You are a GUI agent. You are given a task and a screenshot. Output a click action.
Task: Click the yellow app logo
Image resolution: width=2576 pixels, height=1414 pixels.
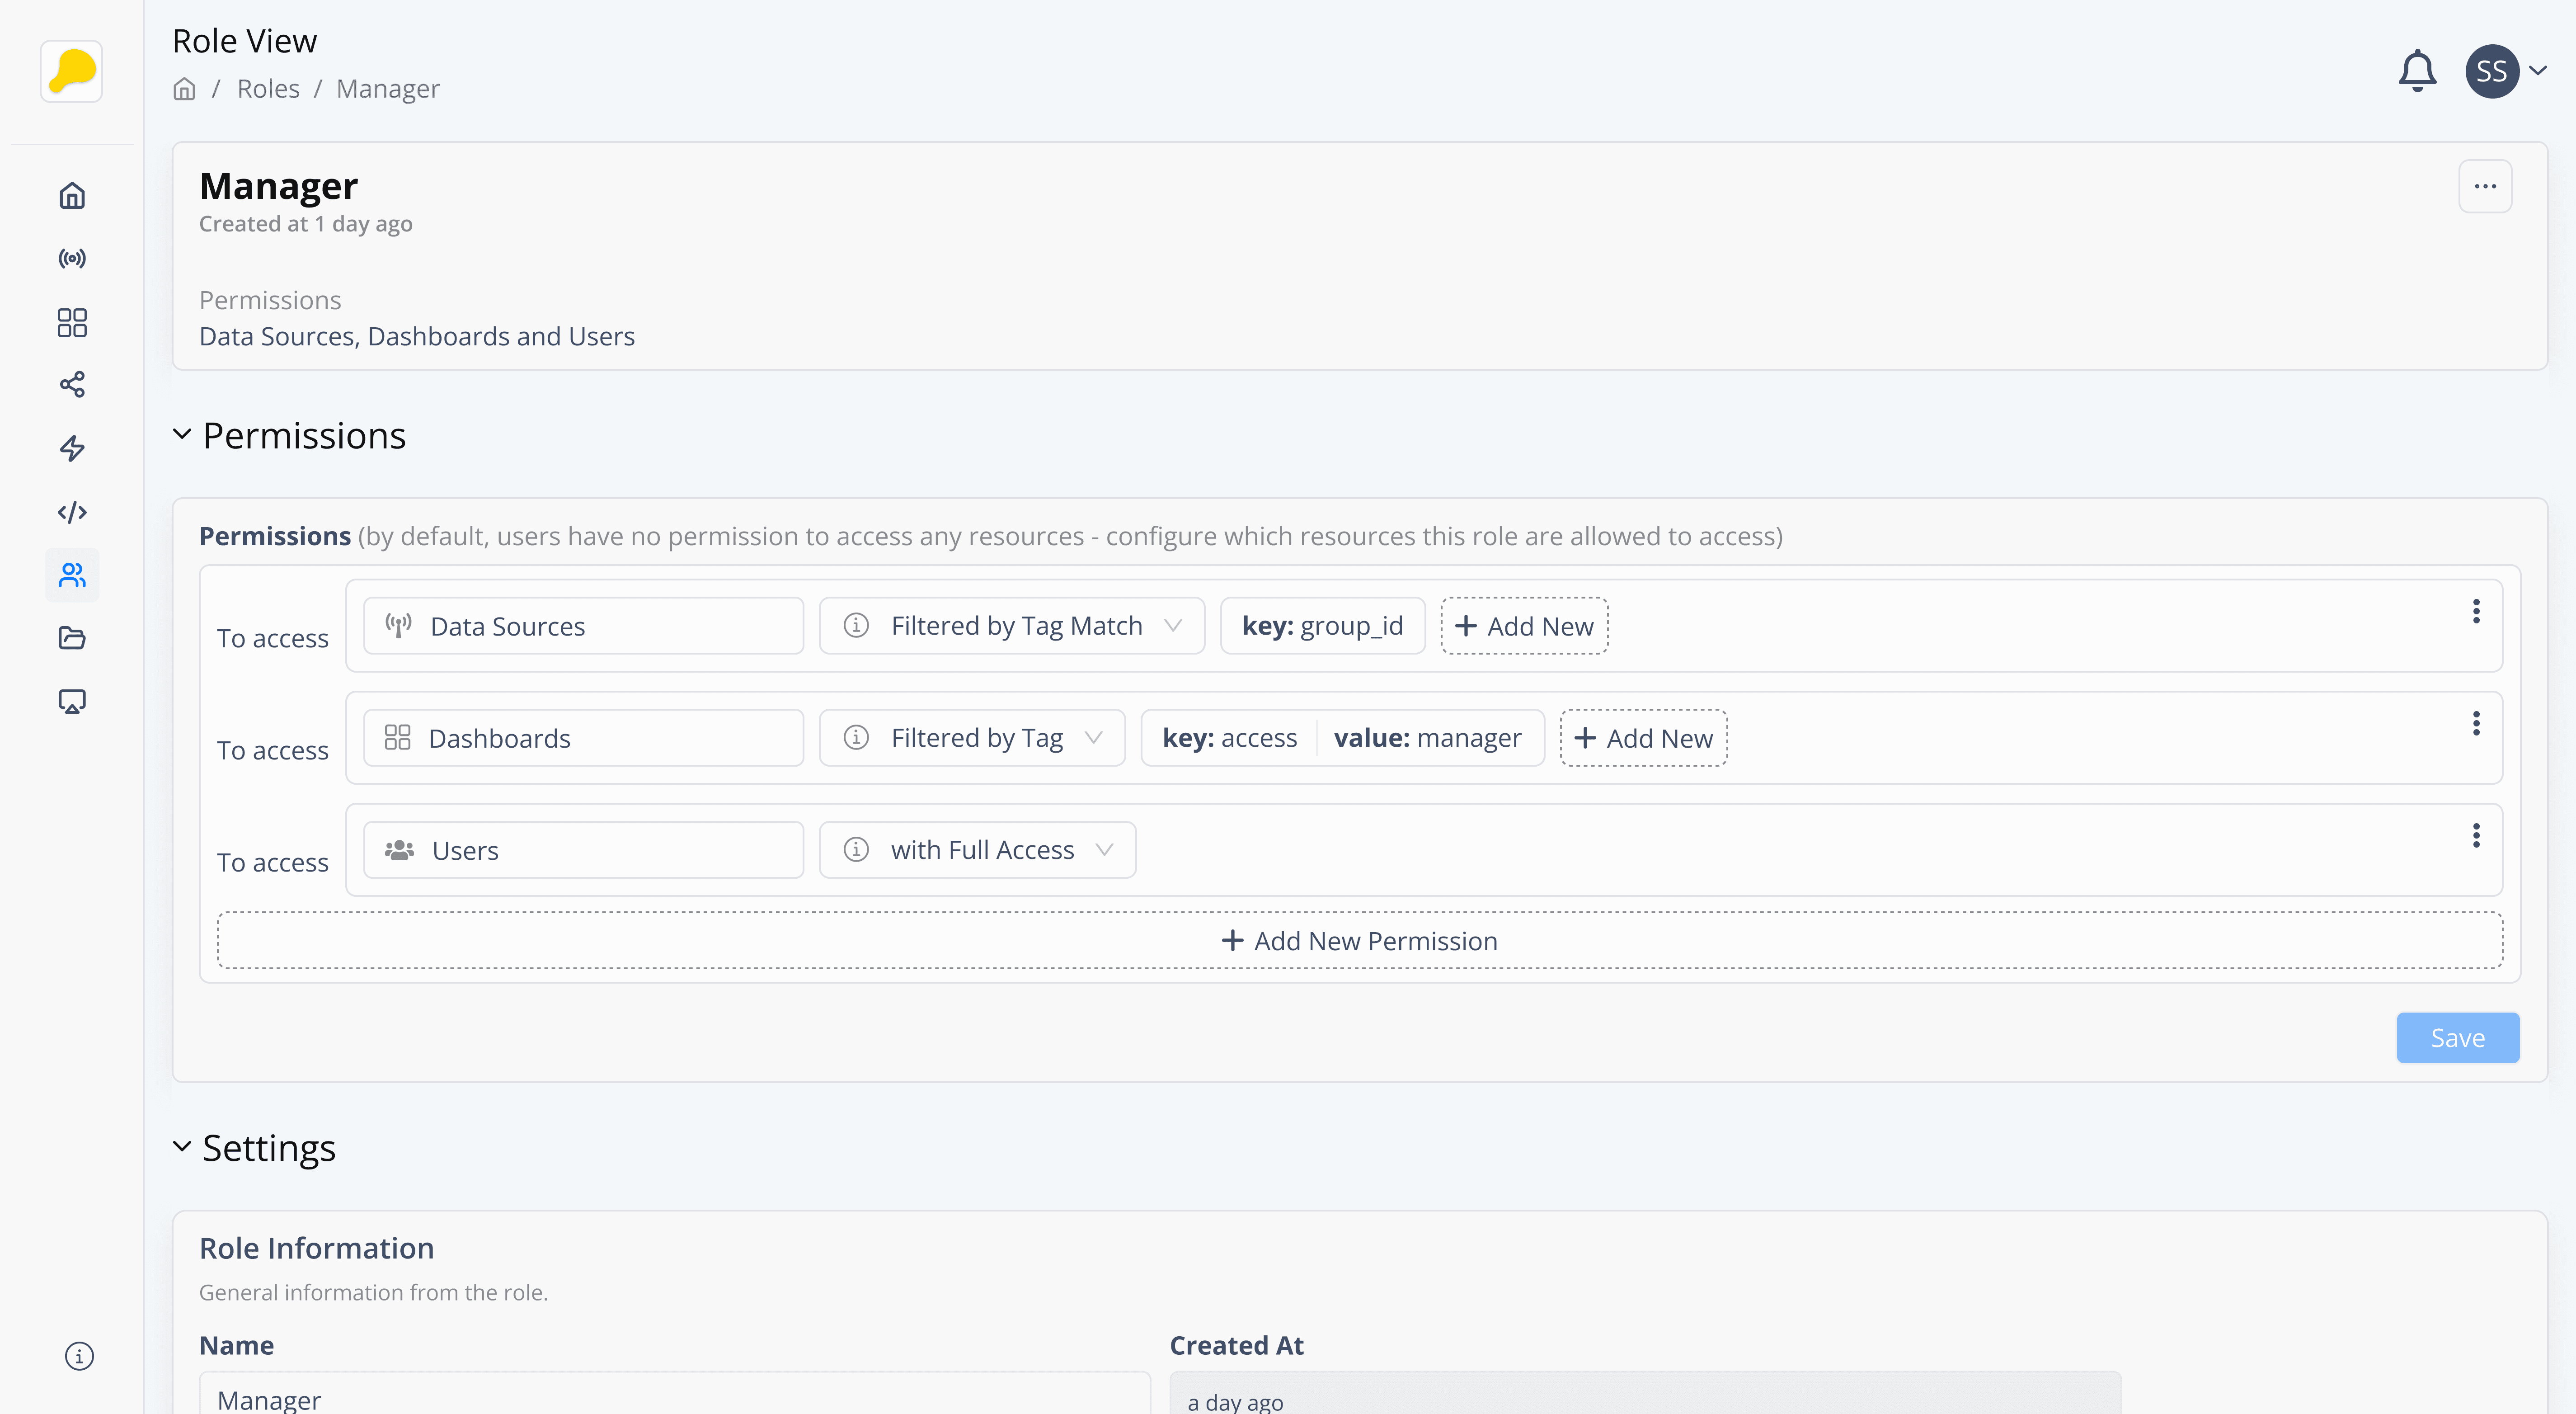tap(71, 71)
